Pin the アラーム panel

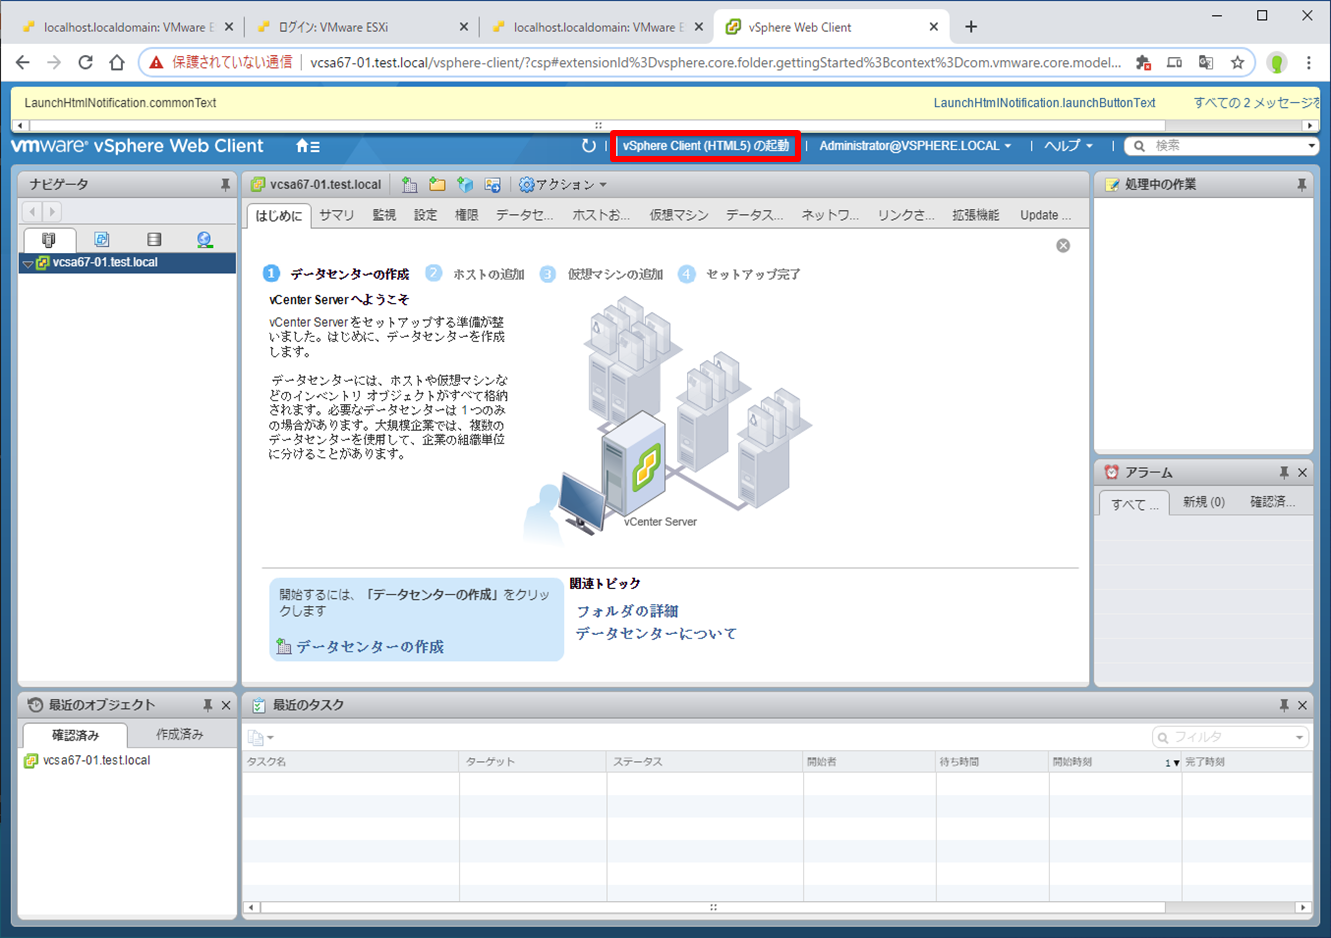point(1285,471)
